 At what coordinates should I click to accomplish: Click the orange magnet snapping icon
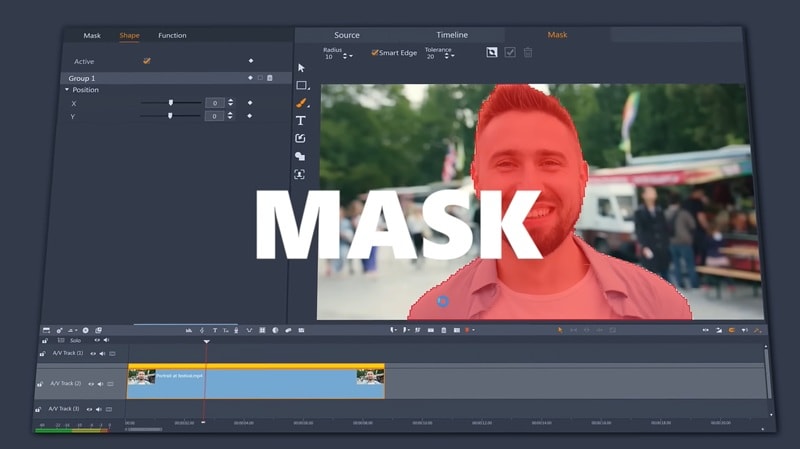tap(732, 330)
